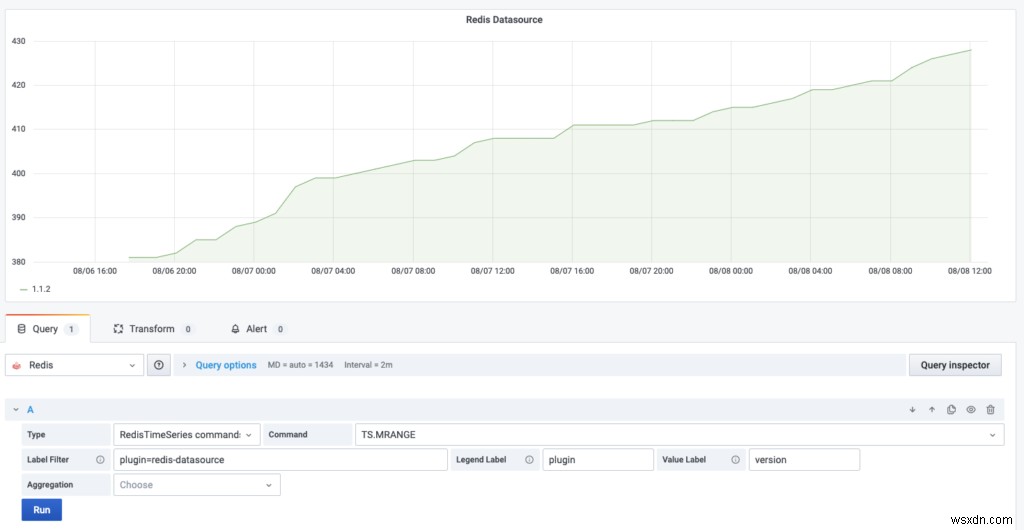The height and width of the screenshot is (530, 1024).
Task: Delete query A with trash icon
Action: click(x=991, y=410)
